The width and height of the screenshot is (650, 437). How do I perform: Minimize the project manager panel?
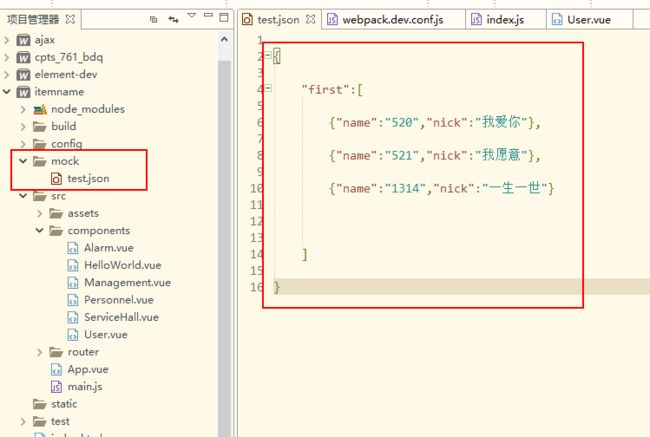pos(208,15)
